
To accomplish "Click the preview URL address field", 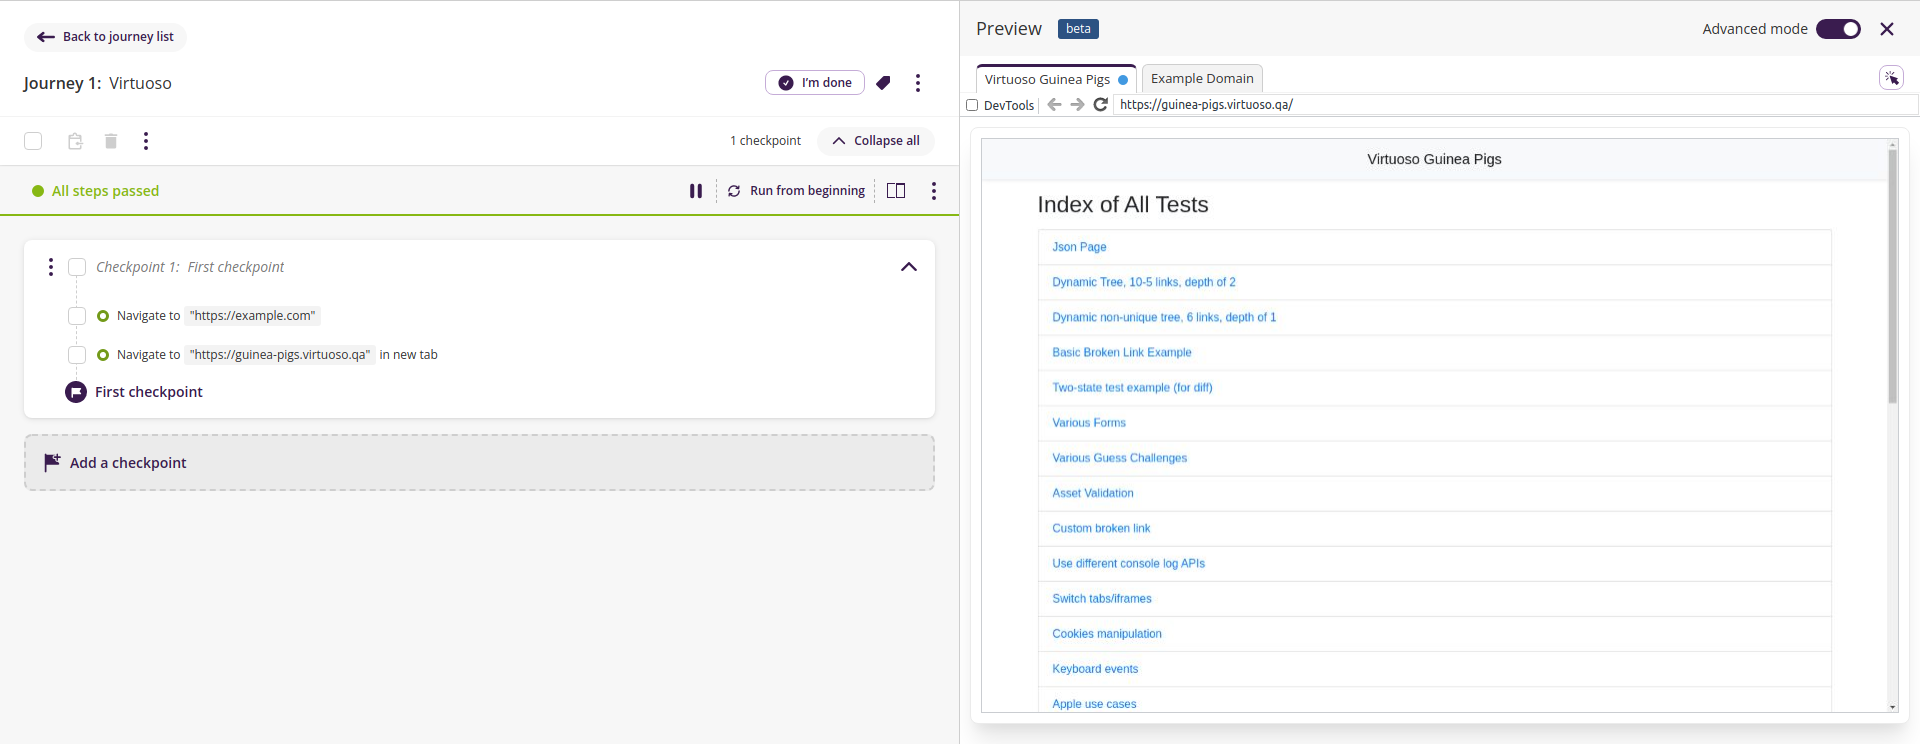I will coord(1515,105).
